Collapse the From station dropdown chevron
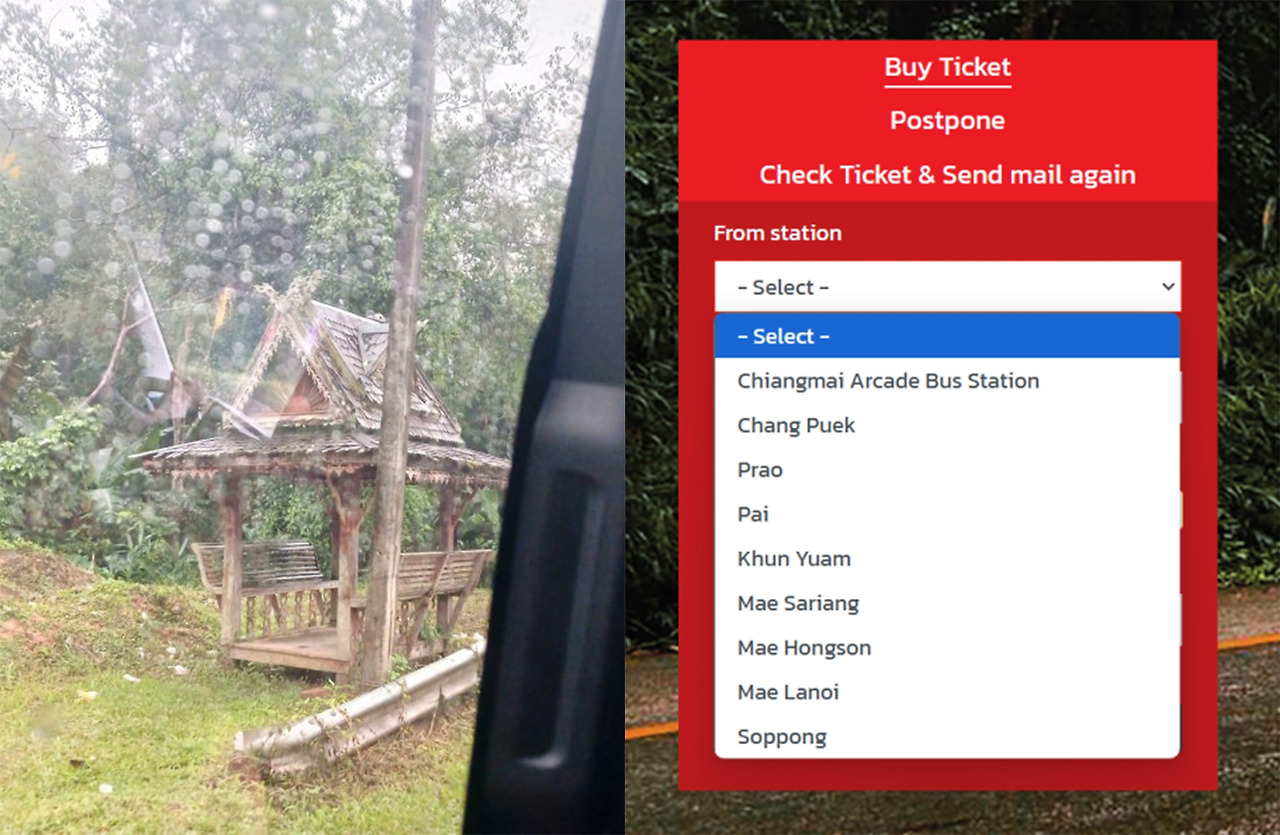Image resolution: width=1280 pixels, height=835 pixels. click(x=1167, y=287)
